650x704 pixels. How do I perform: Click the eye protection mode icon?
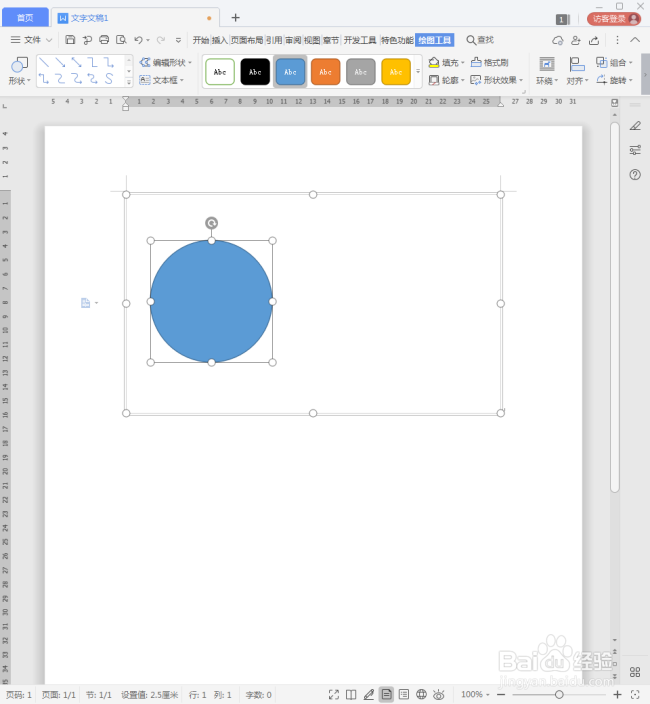click(x=439, y=695)
